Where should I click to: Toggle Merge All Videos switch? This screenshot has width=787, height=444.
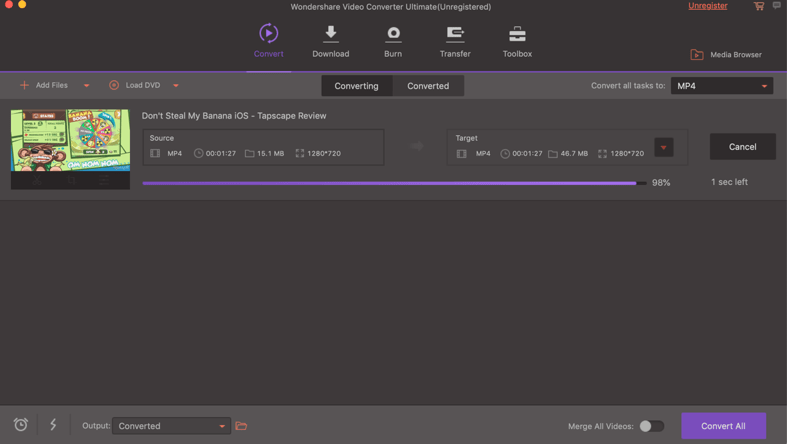pos(651,426)
